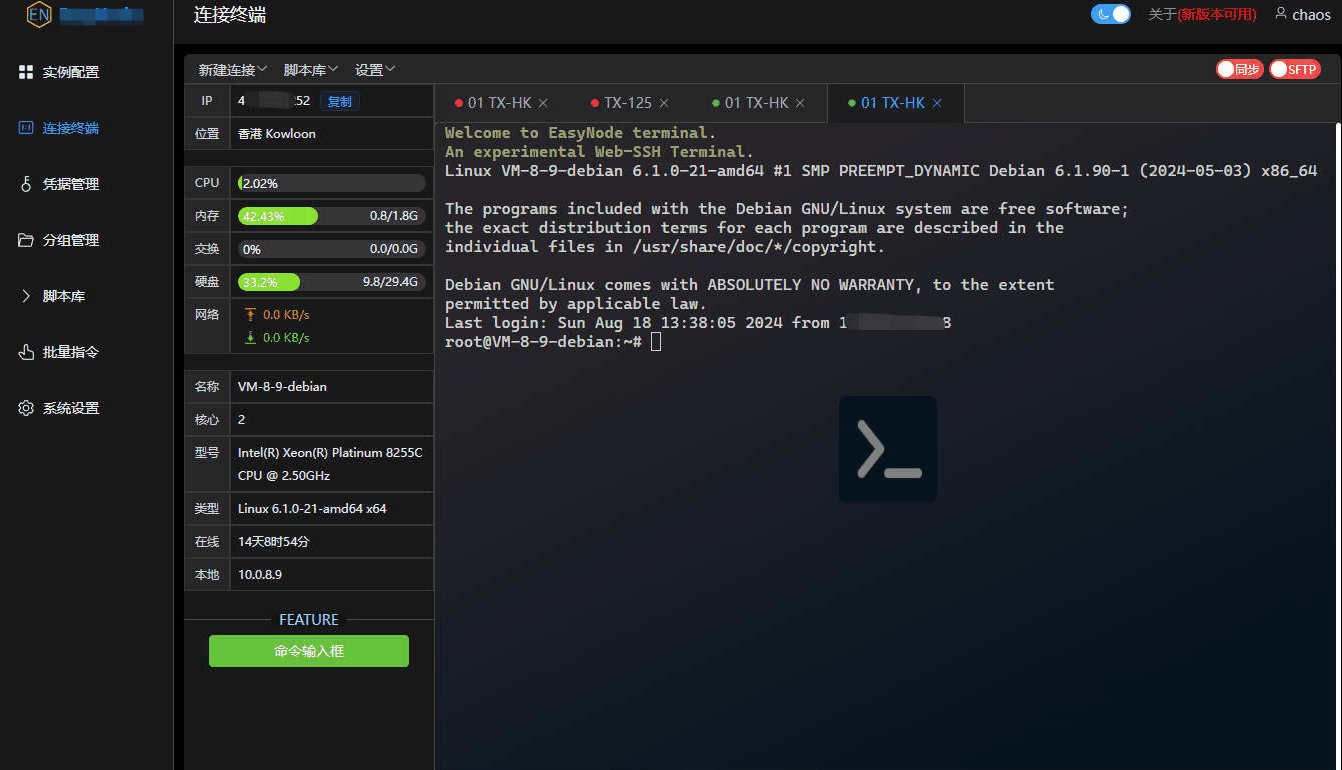1342x770 pixels.
Task: Expand the 新建连接 dropdown
Action: coord(233,70)
